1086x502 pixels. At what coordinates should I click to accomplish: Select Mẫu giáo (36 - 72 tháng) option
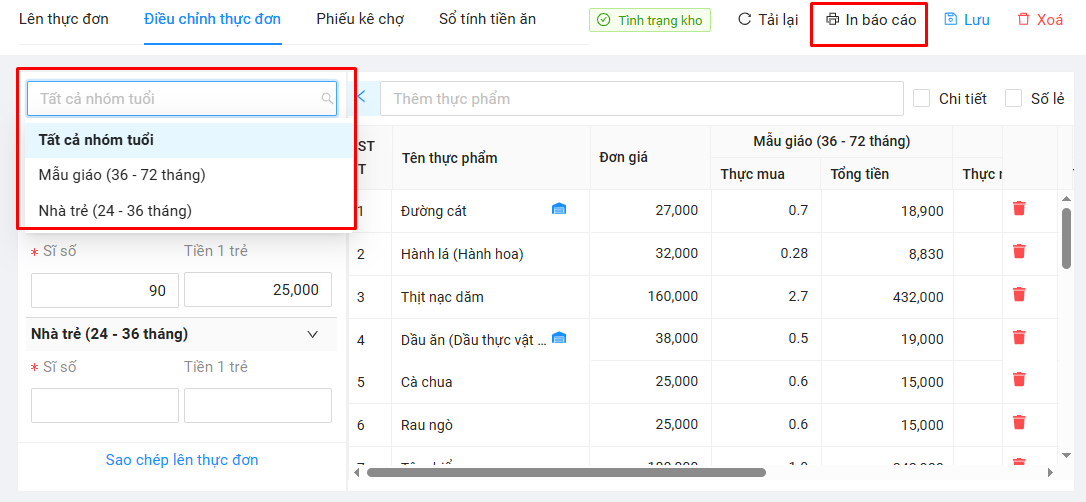pos(122,175)
